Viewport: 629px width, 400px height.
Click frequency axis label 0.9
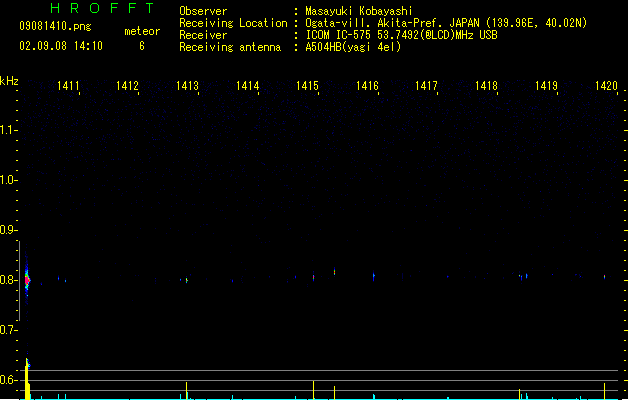(x=8, y=230)
